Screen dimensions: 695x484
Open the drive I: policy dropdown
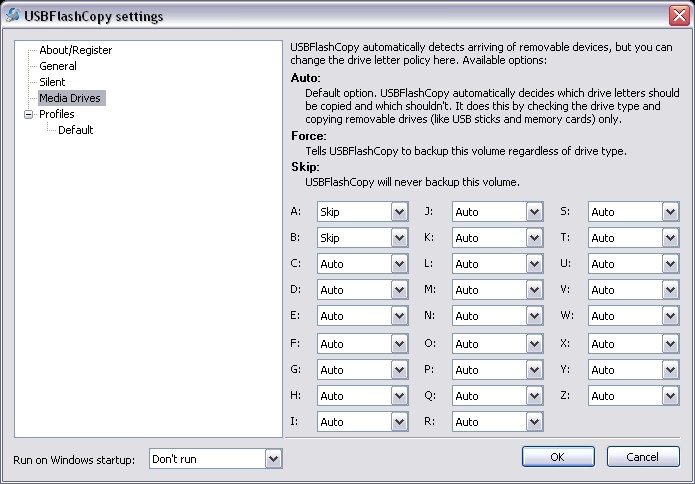(363, 422)
